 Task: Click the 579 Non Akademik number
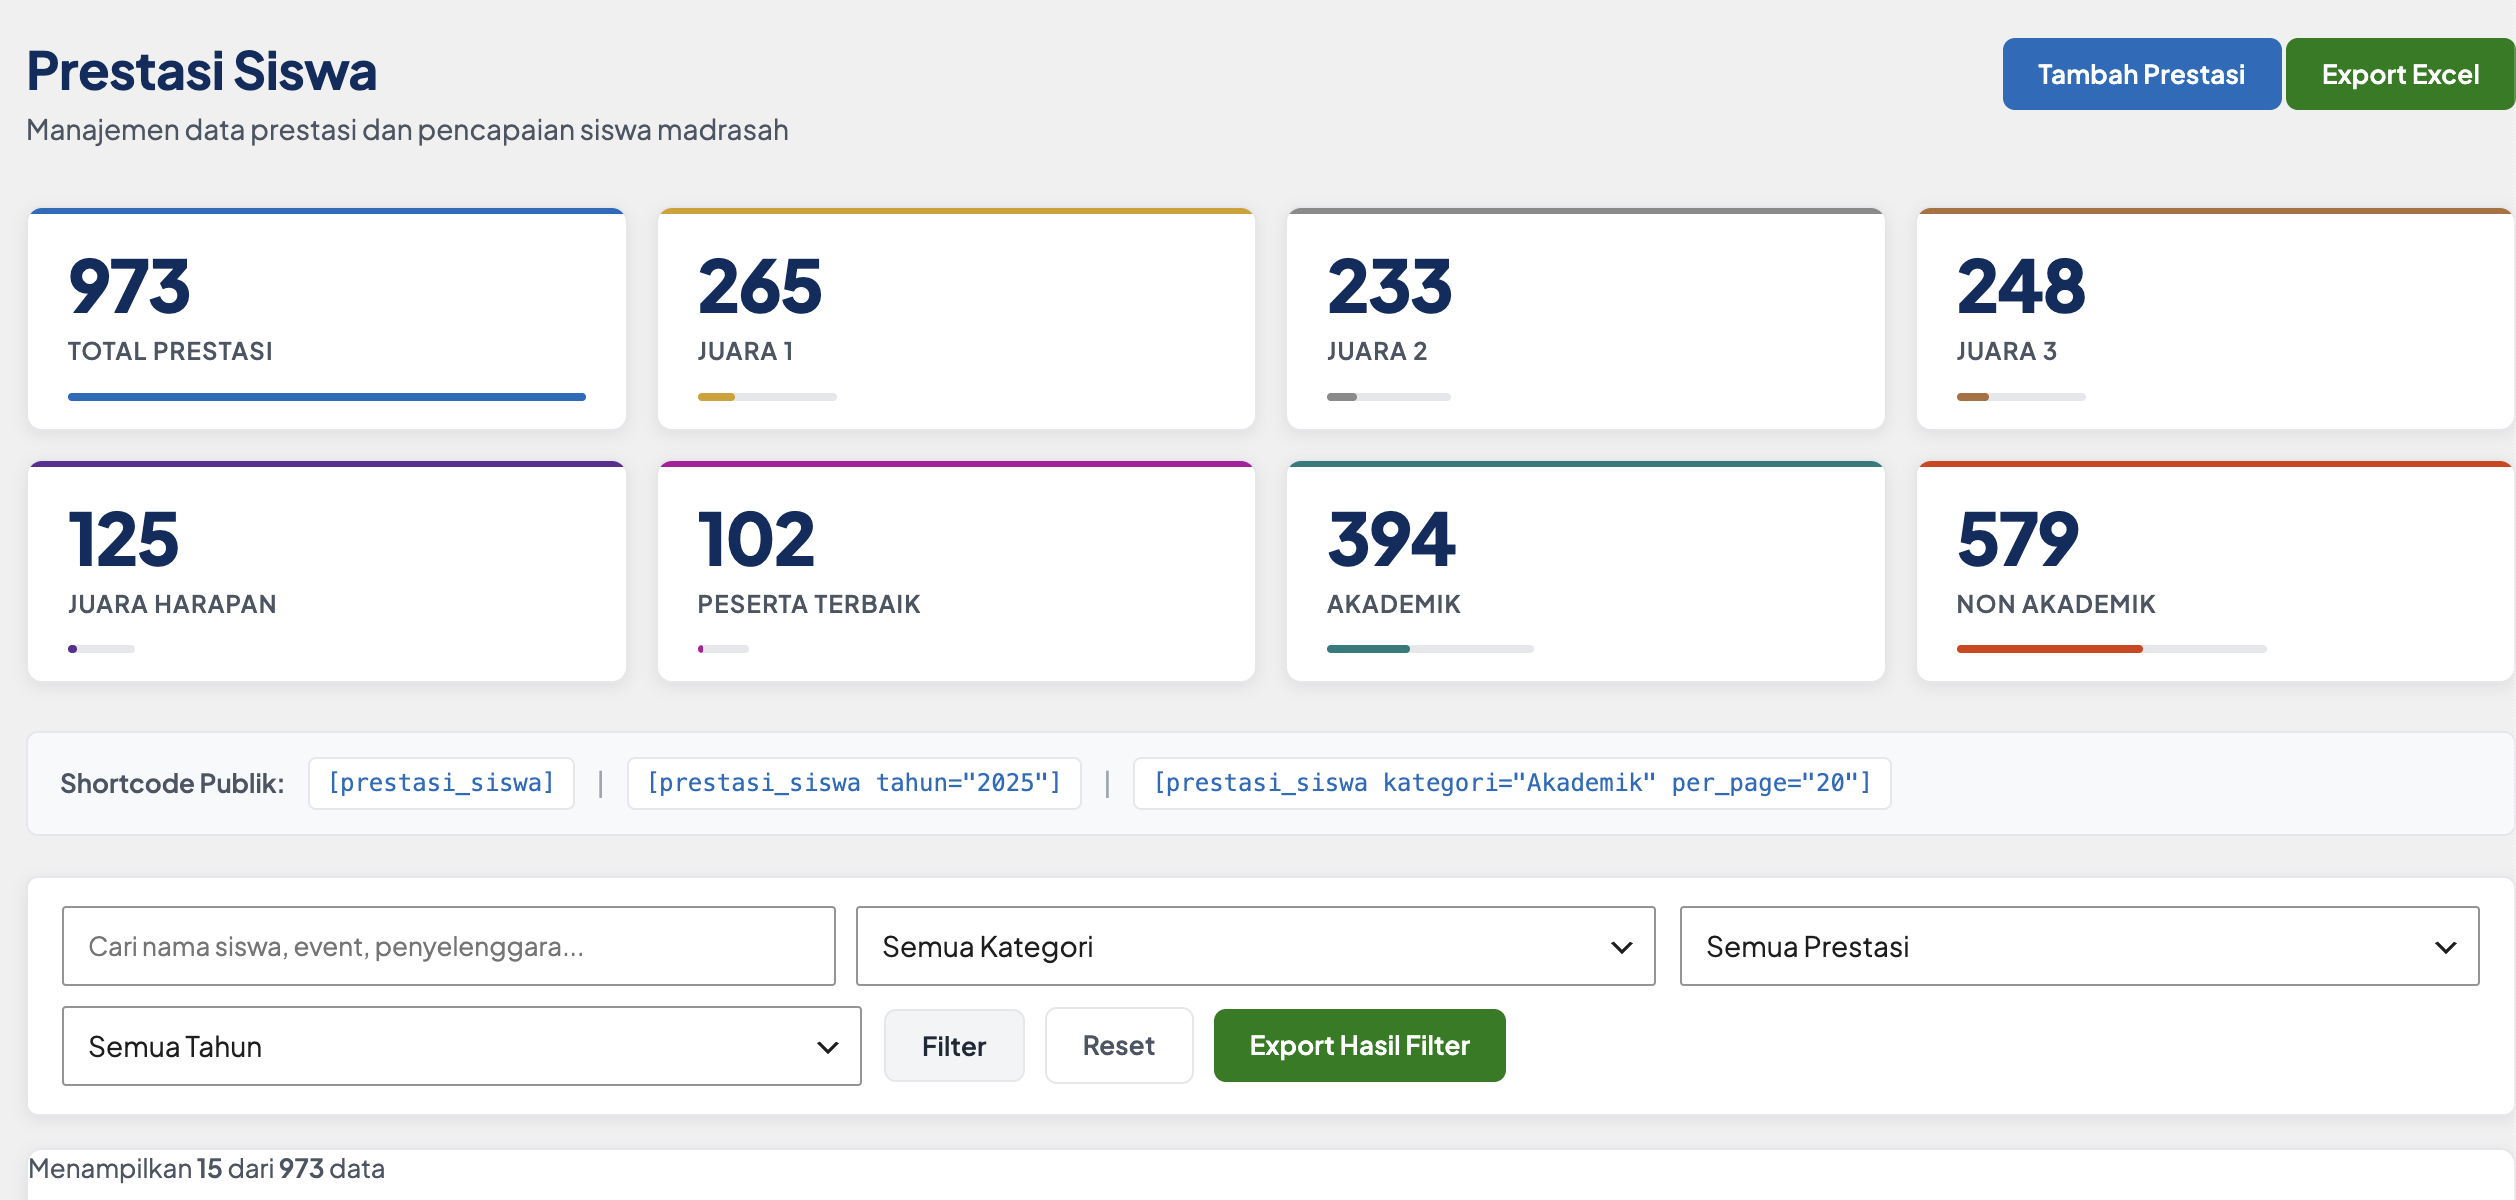click(x=2018, y=540)
